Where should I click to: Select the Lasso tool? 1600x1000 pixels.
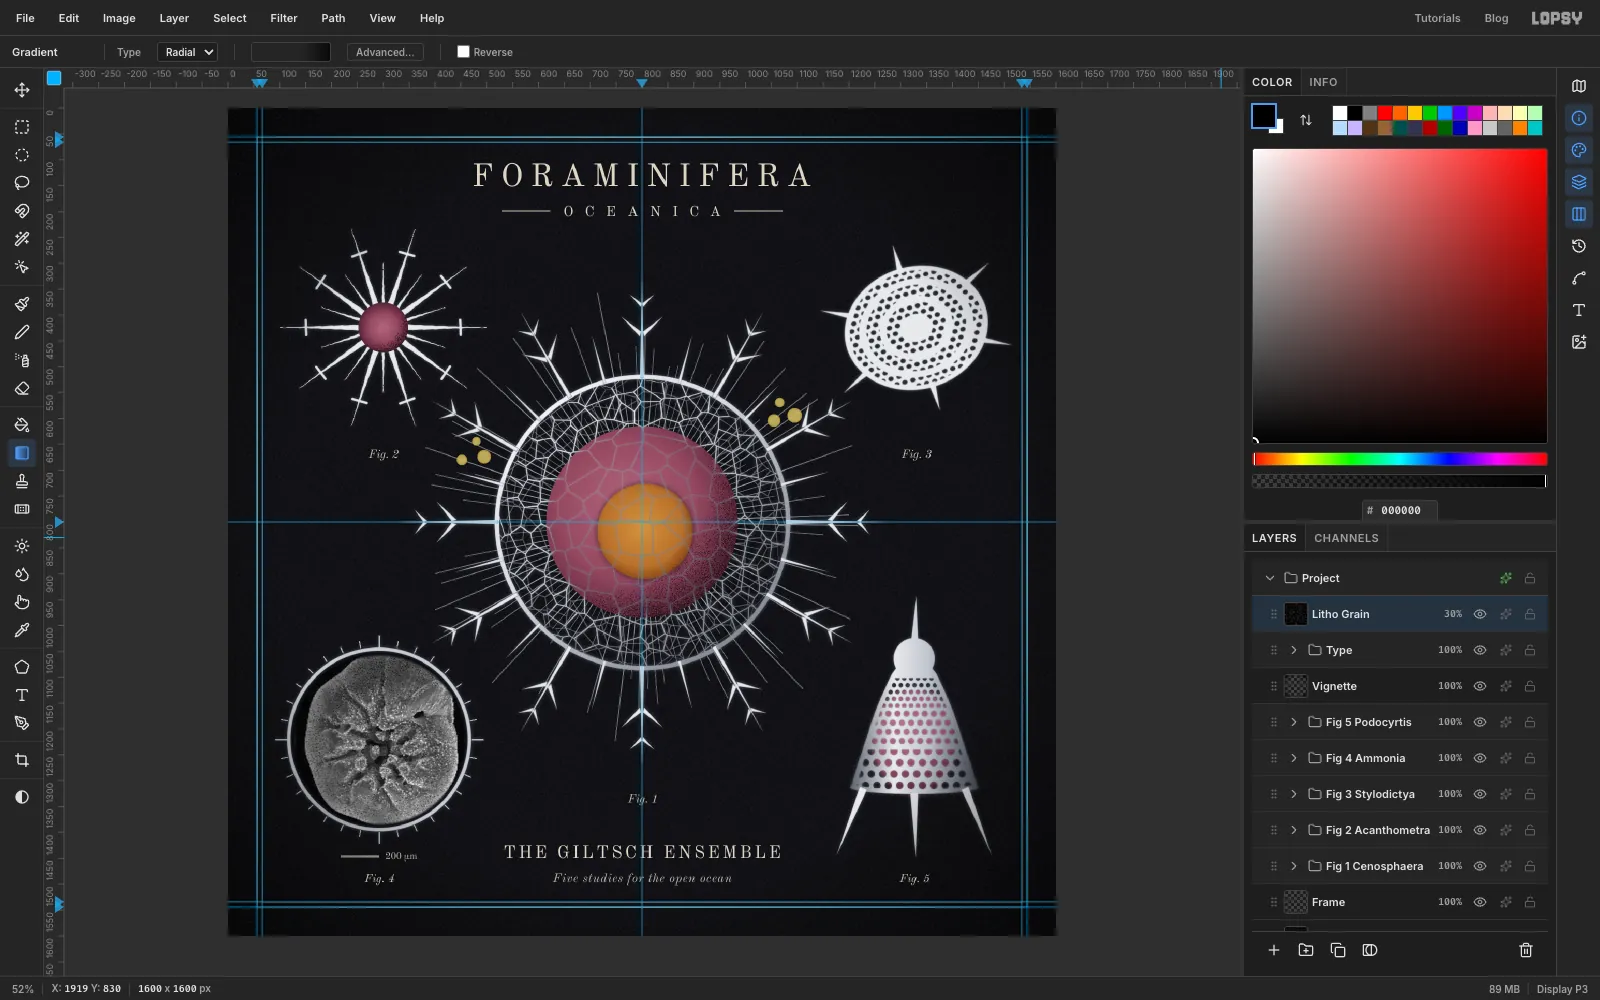click(x=21, y=183)
